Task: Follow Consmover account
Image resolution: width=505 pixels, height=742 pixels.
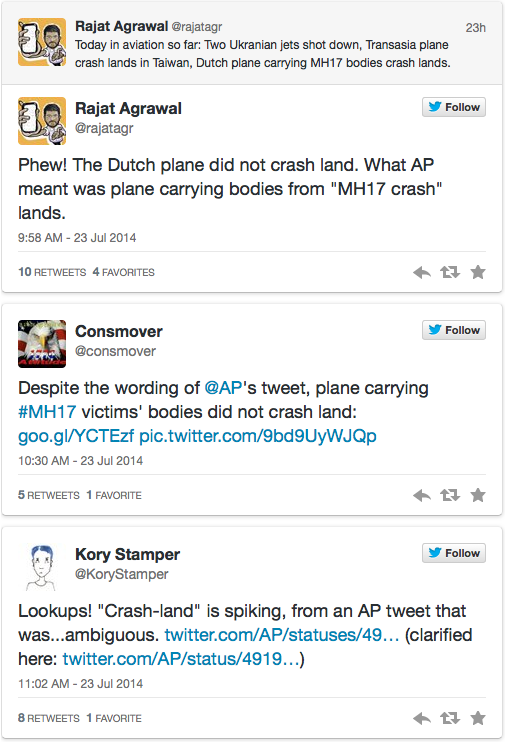Action: click(x=454, y=330)
